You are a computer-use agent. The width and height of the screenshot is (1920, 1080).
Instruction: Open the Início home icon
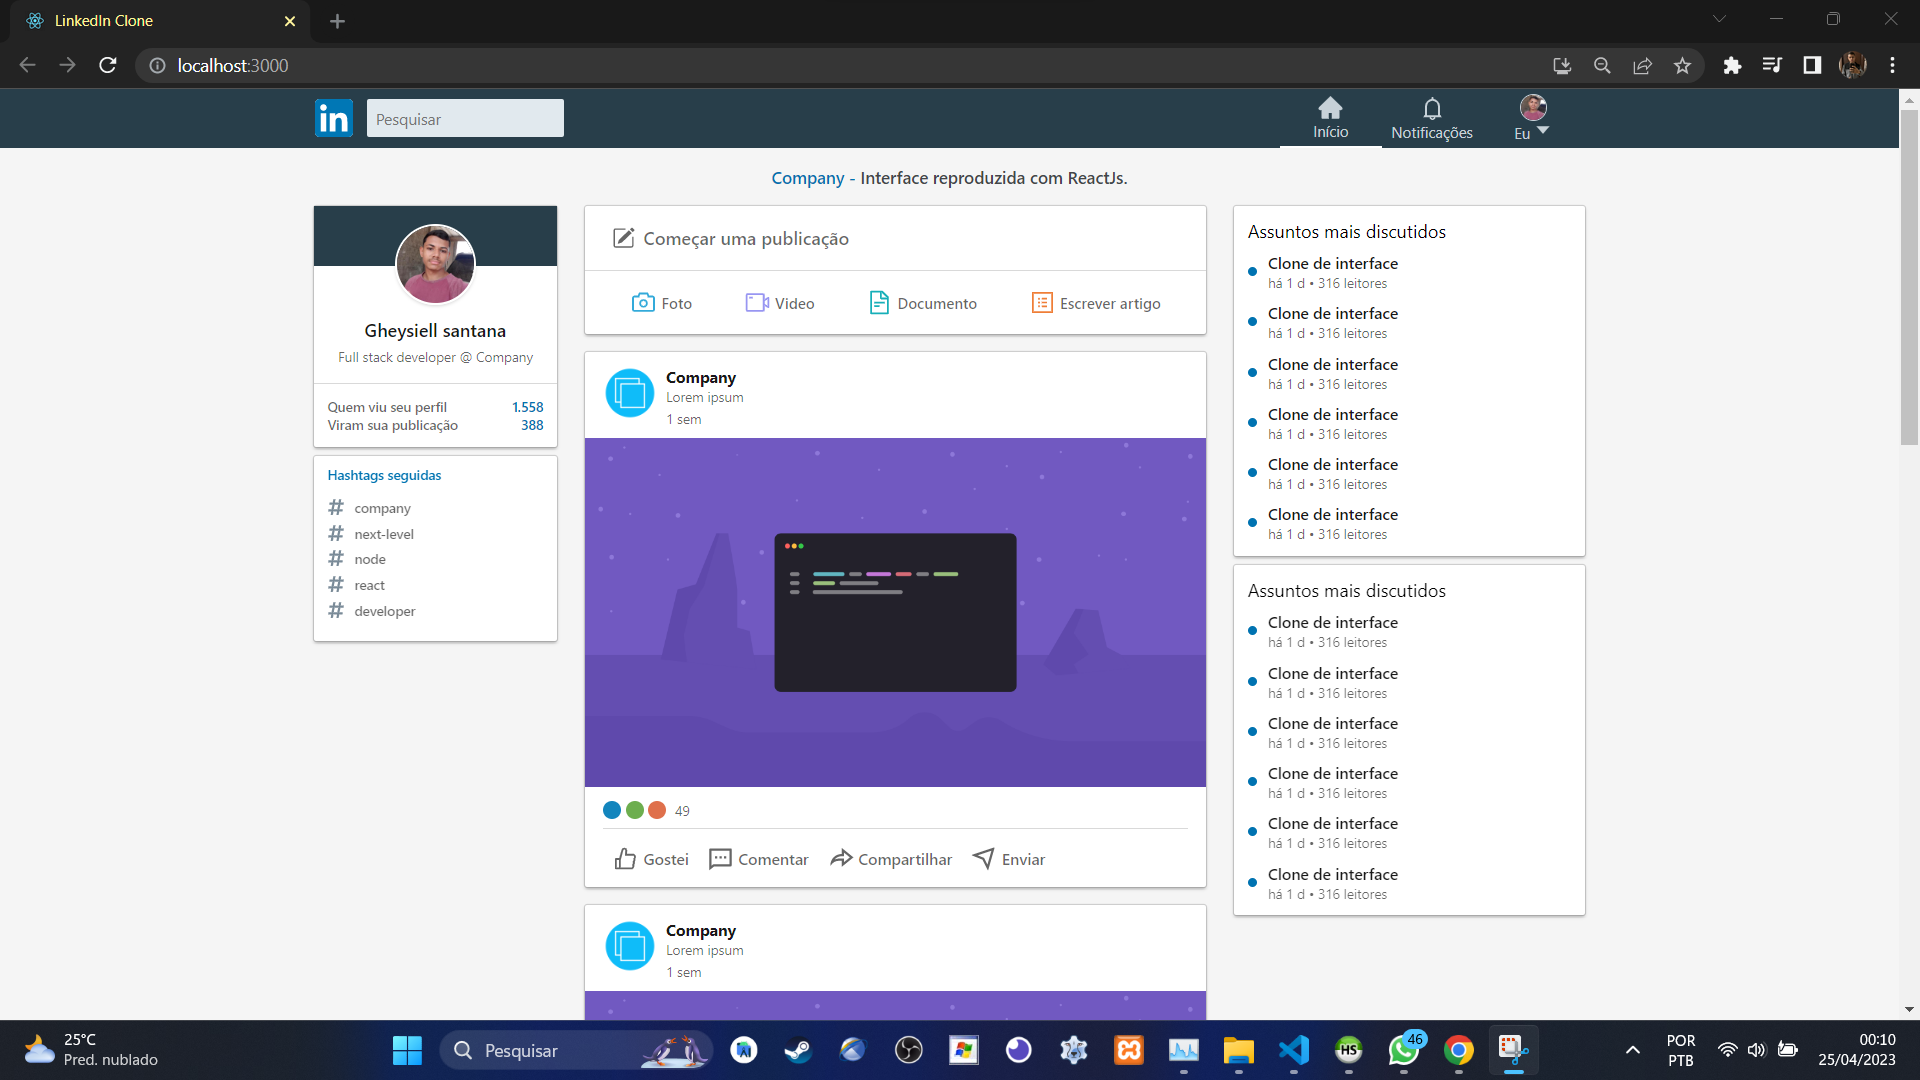click(1330, 108)
